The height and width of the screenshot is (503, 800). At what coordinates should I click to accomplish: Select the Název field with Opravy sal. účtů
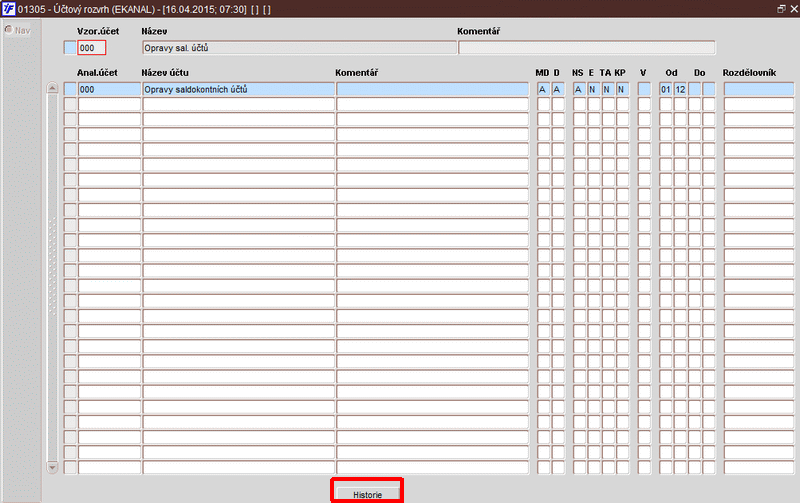click(x=299, y=48)
